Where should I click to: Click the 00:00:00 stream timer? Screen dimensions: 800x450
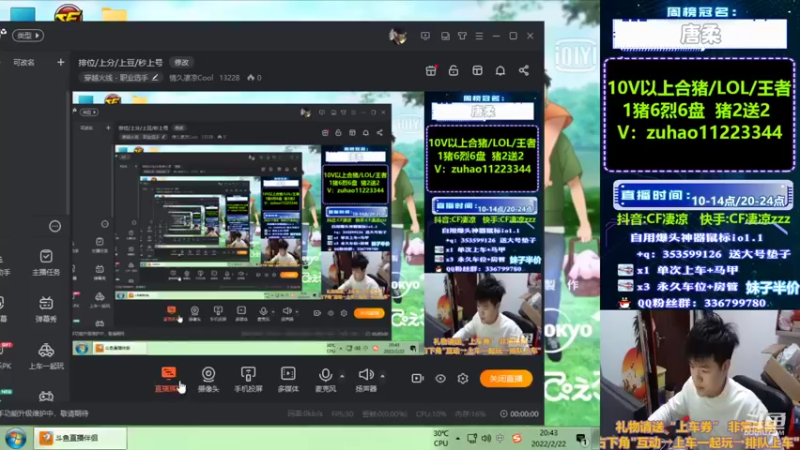coord(519,414)
